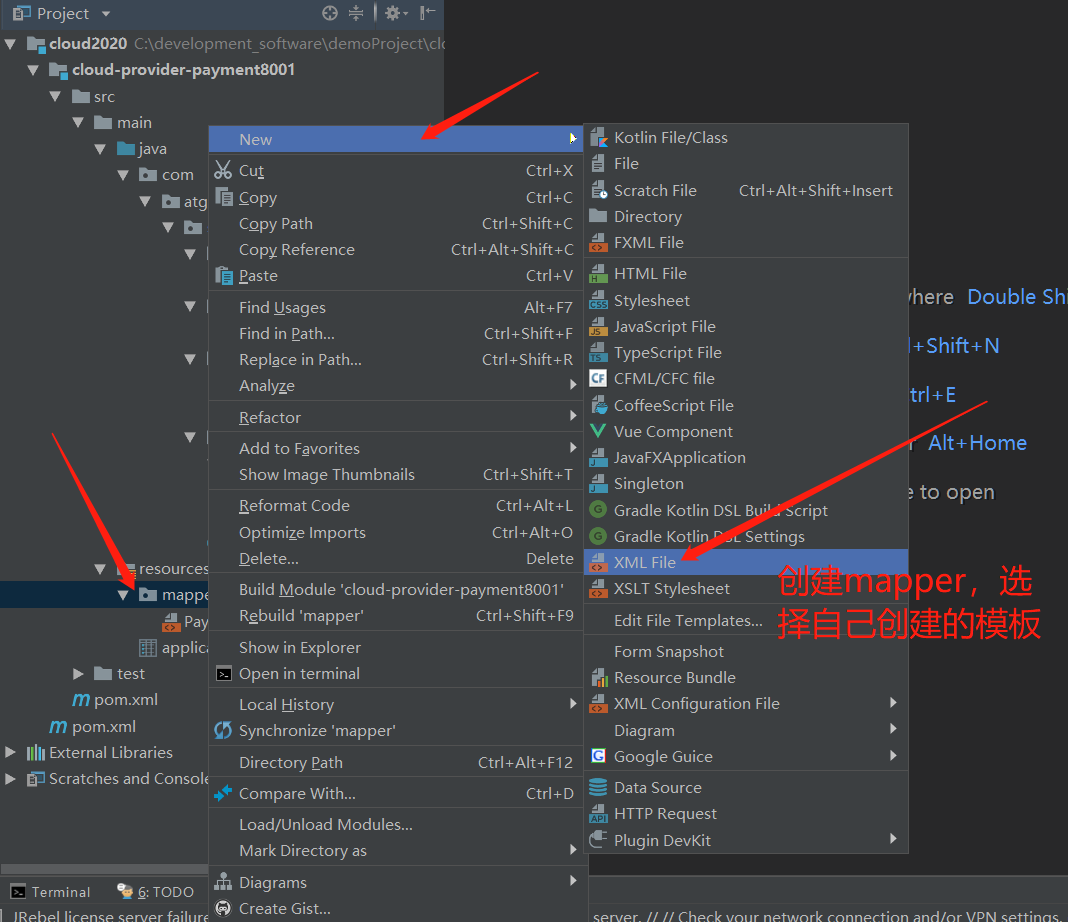This screenshot has height=922, width=1068.
Task: Select Singleton template entry
Action: [x=746, y=483]
